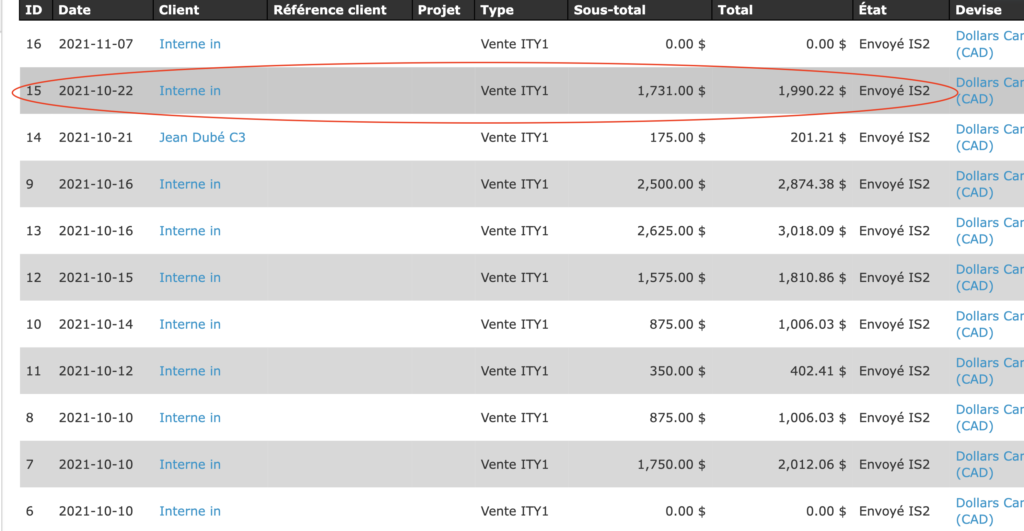This screenshot has width=1024, height=531.
Task: Open the Jean Dubé C3 client link
Action: coord(202,138)
